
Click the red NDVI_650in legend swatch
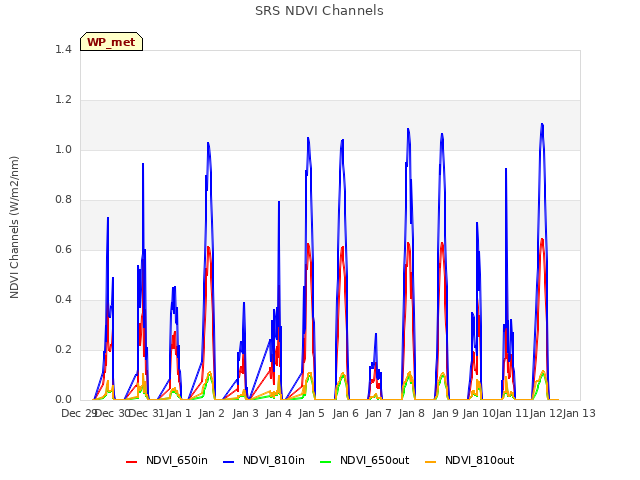point(131,462)
